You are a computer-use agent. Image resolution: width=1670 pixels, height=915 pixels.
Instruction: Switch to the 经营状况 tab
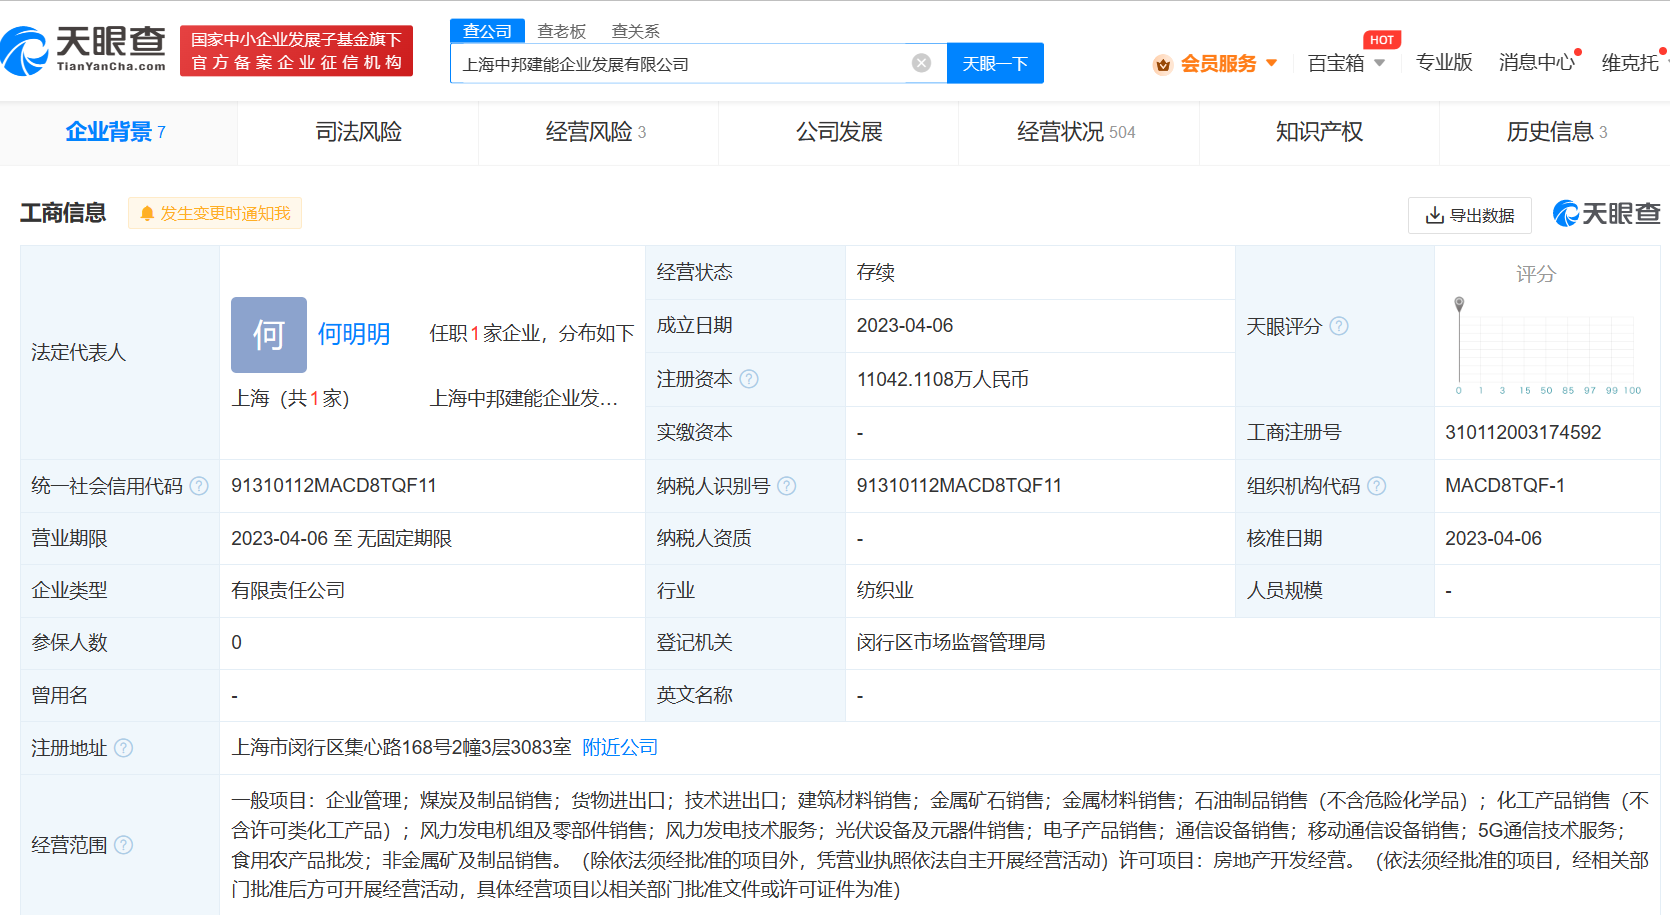(1078, 132)
